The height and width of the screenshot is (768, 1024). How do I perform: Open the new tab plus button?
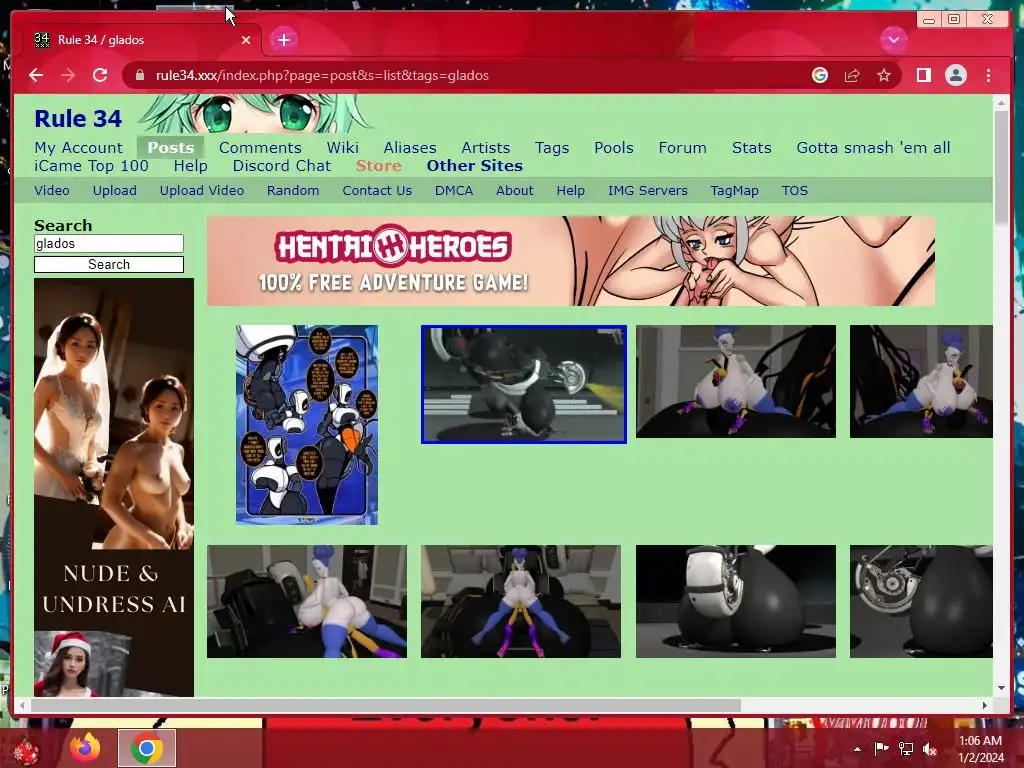point(283,40)
